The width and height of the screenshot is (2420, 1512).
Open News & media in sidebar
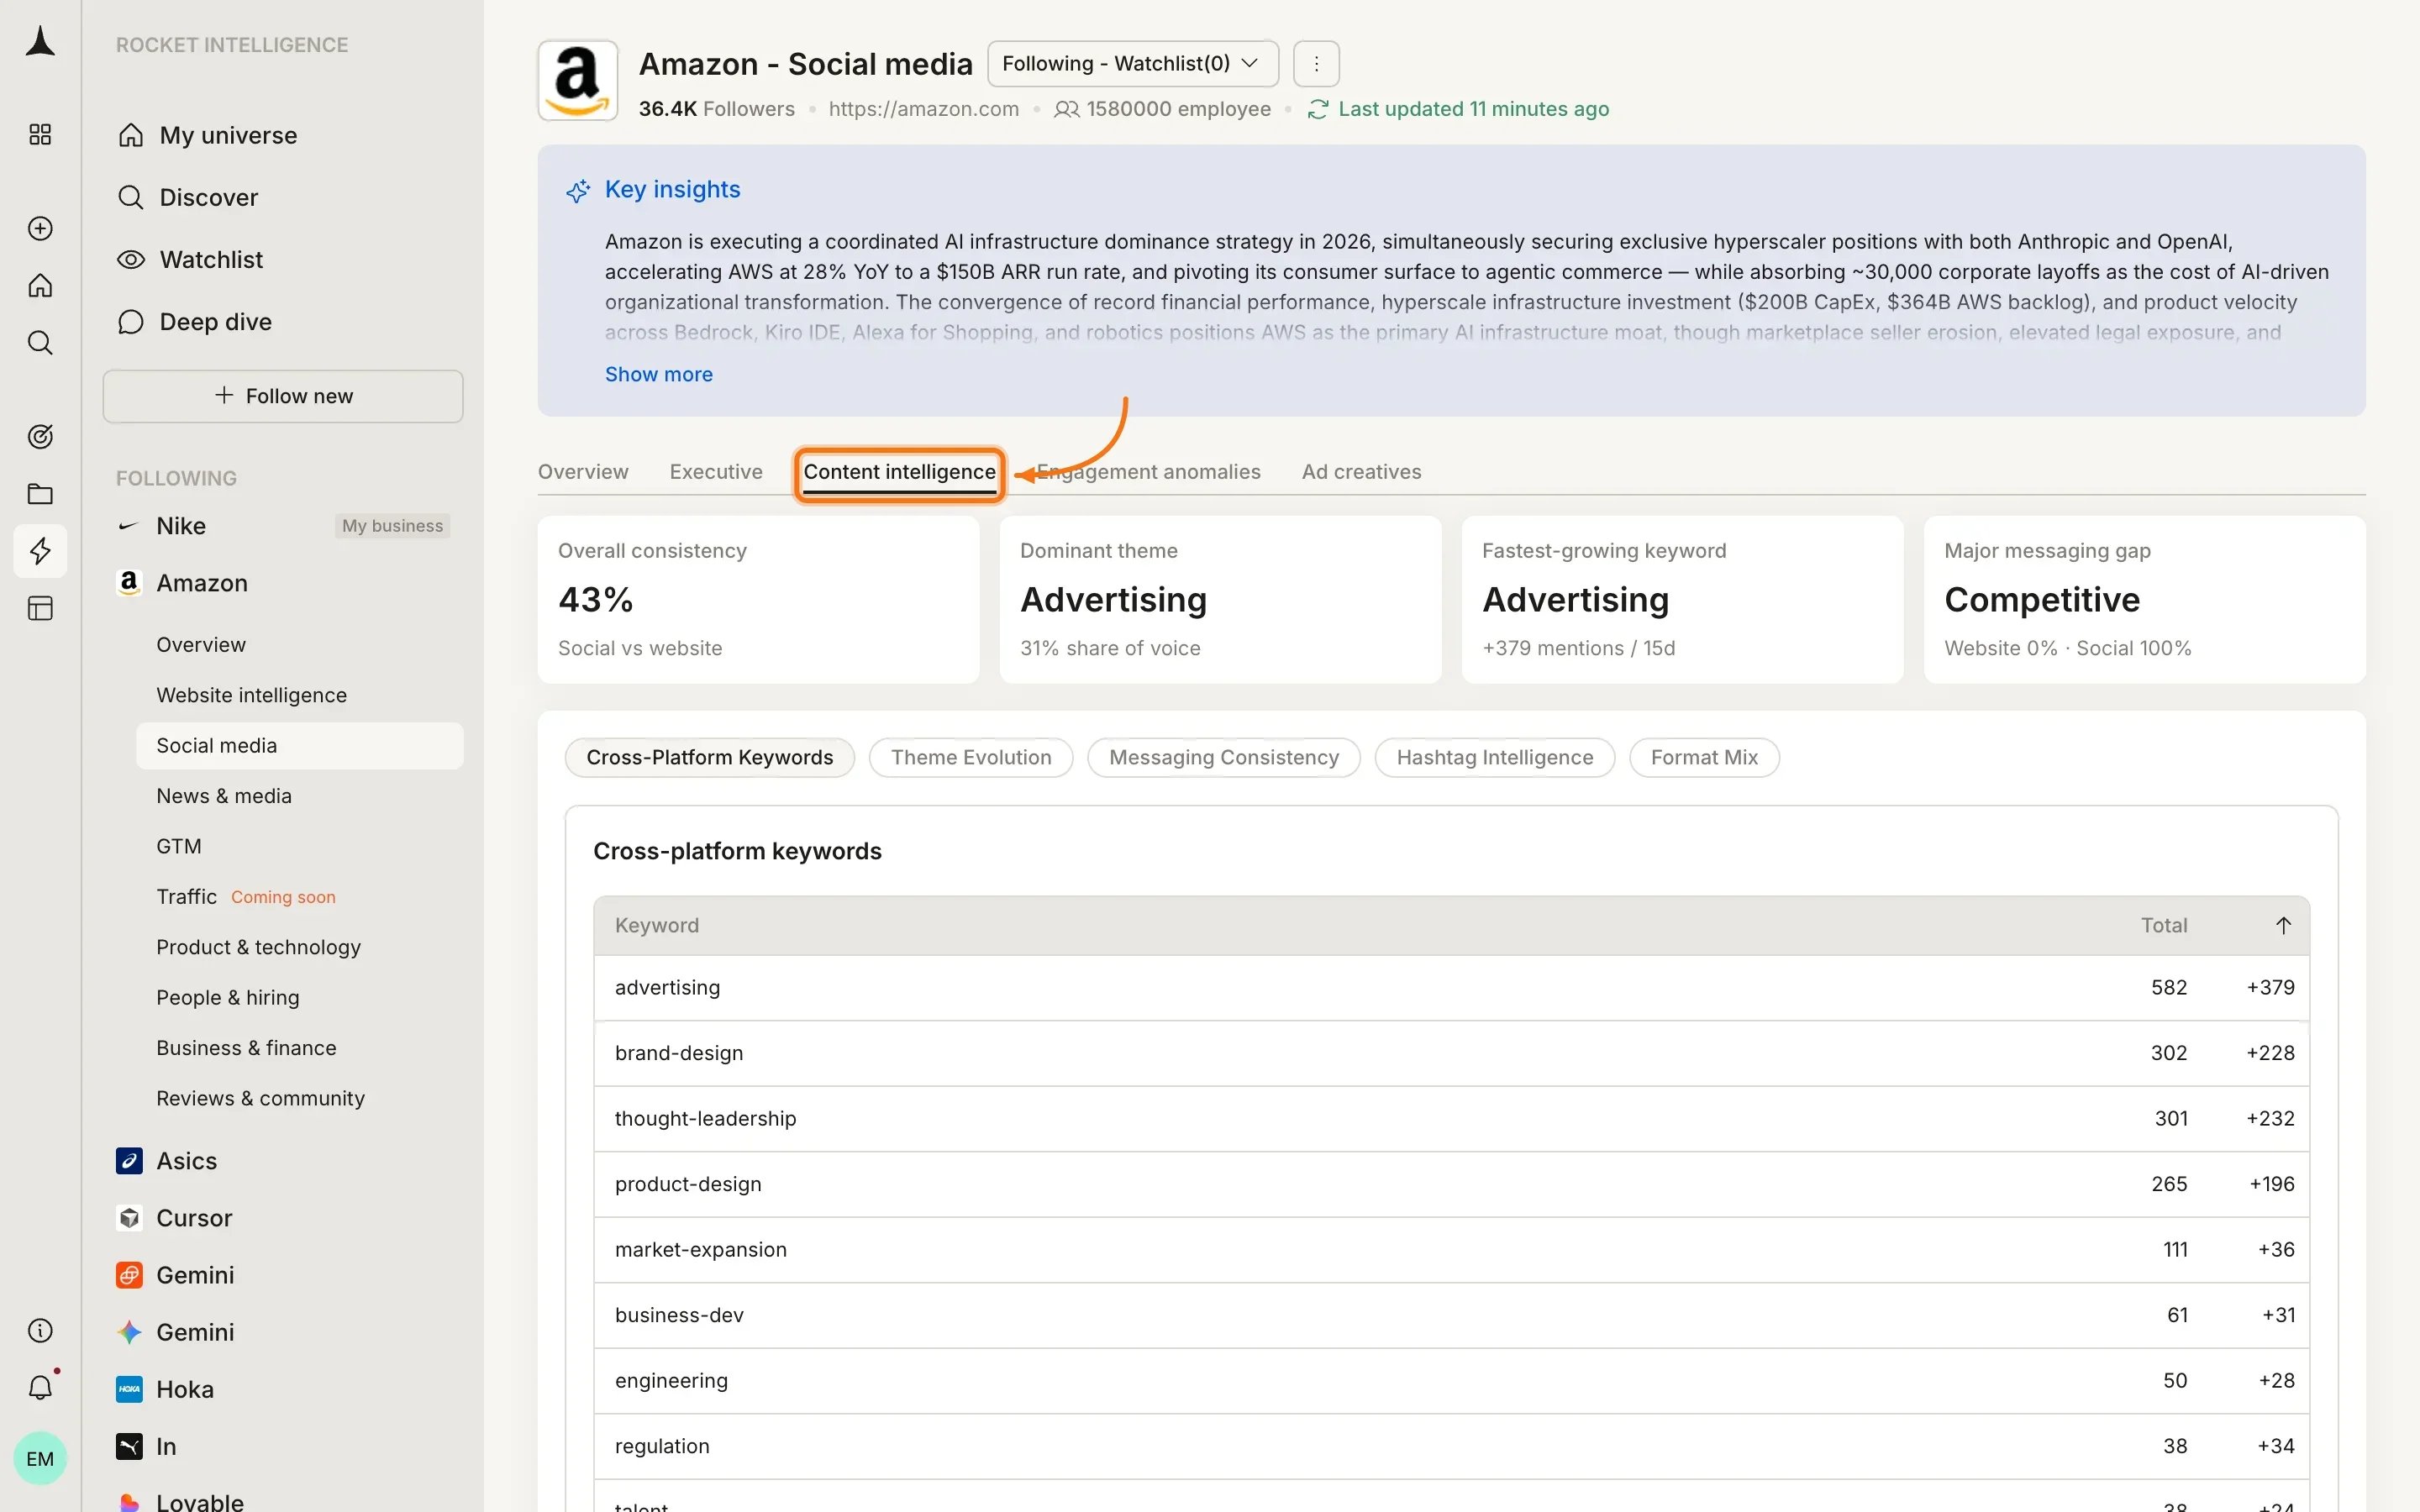pyautogui.click(x=224, y=796)
